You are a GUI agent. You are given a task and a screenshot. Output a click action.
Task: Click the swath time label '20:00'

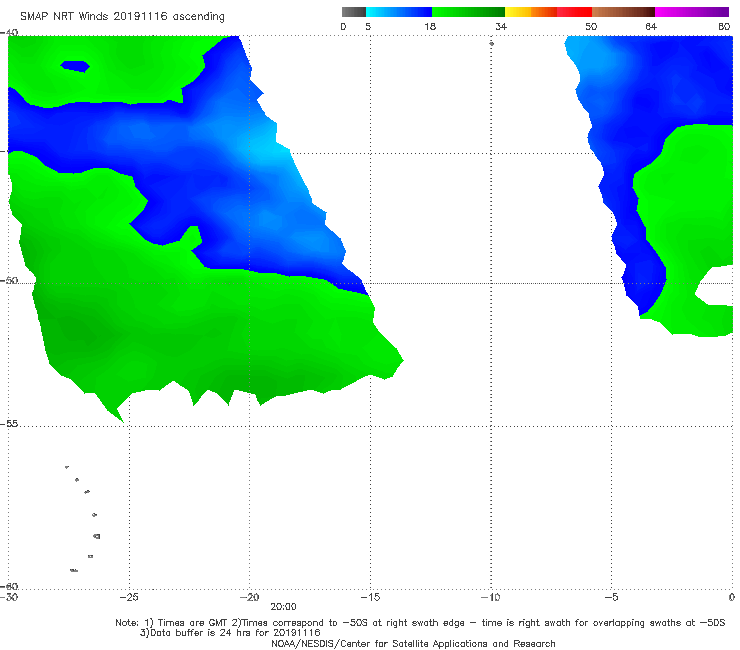(x=283, y=607)
